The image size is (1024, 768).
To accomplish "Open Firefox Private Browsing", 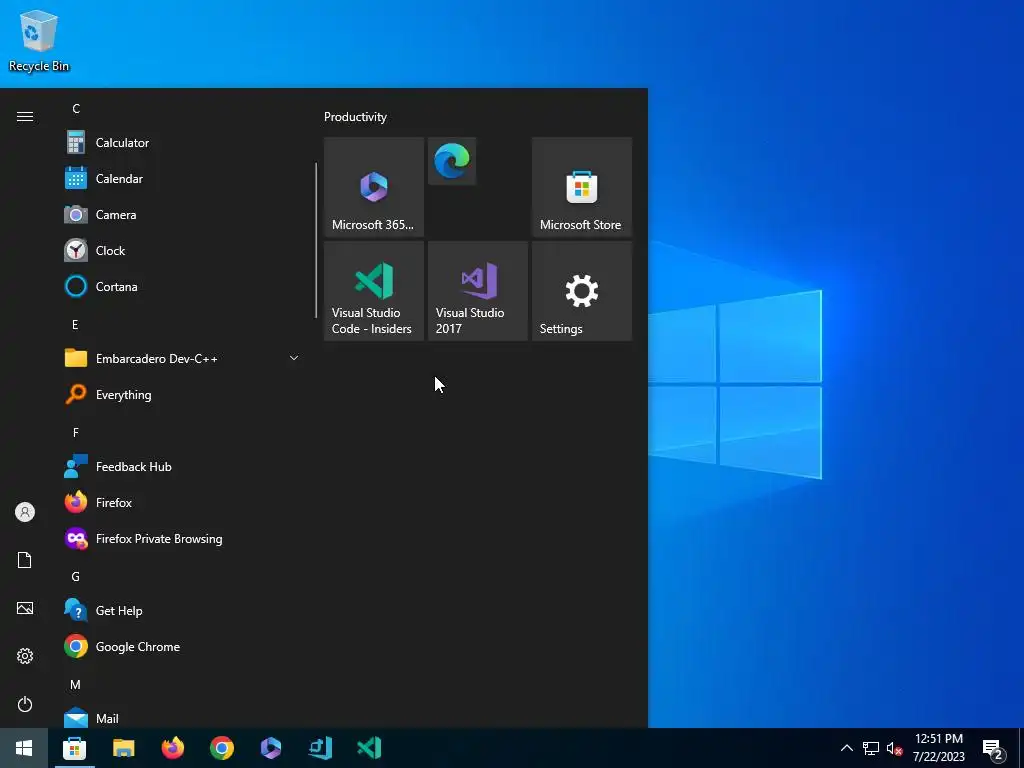I will (x=183, y=538).
